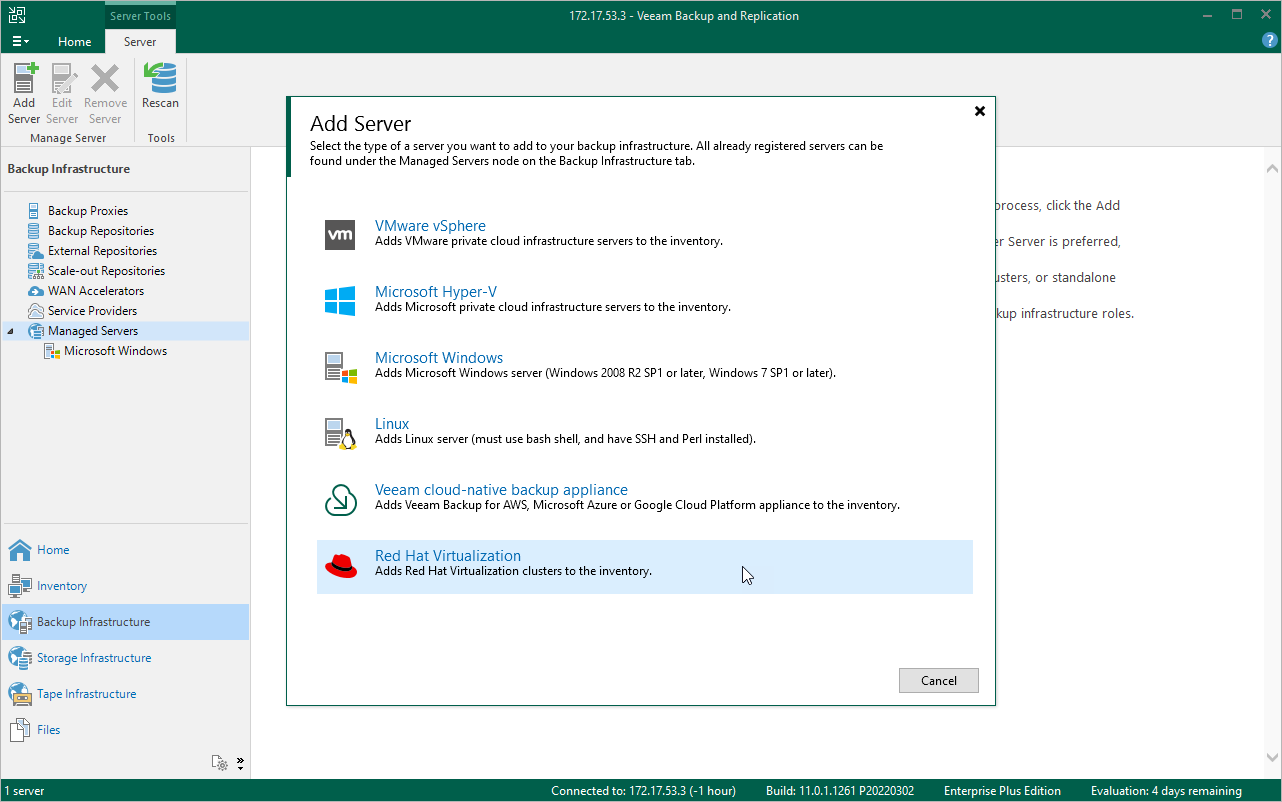This screenshot has height=802, width=1282.
Task: Select Managed Servers tree node label
Action: click(x=93, y=331)
